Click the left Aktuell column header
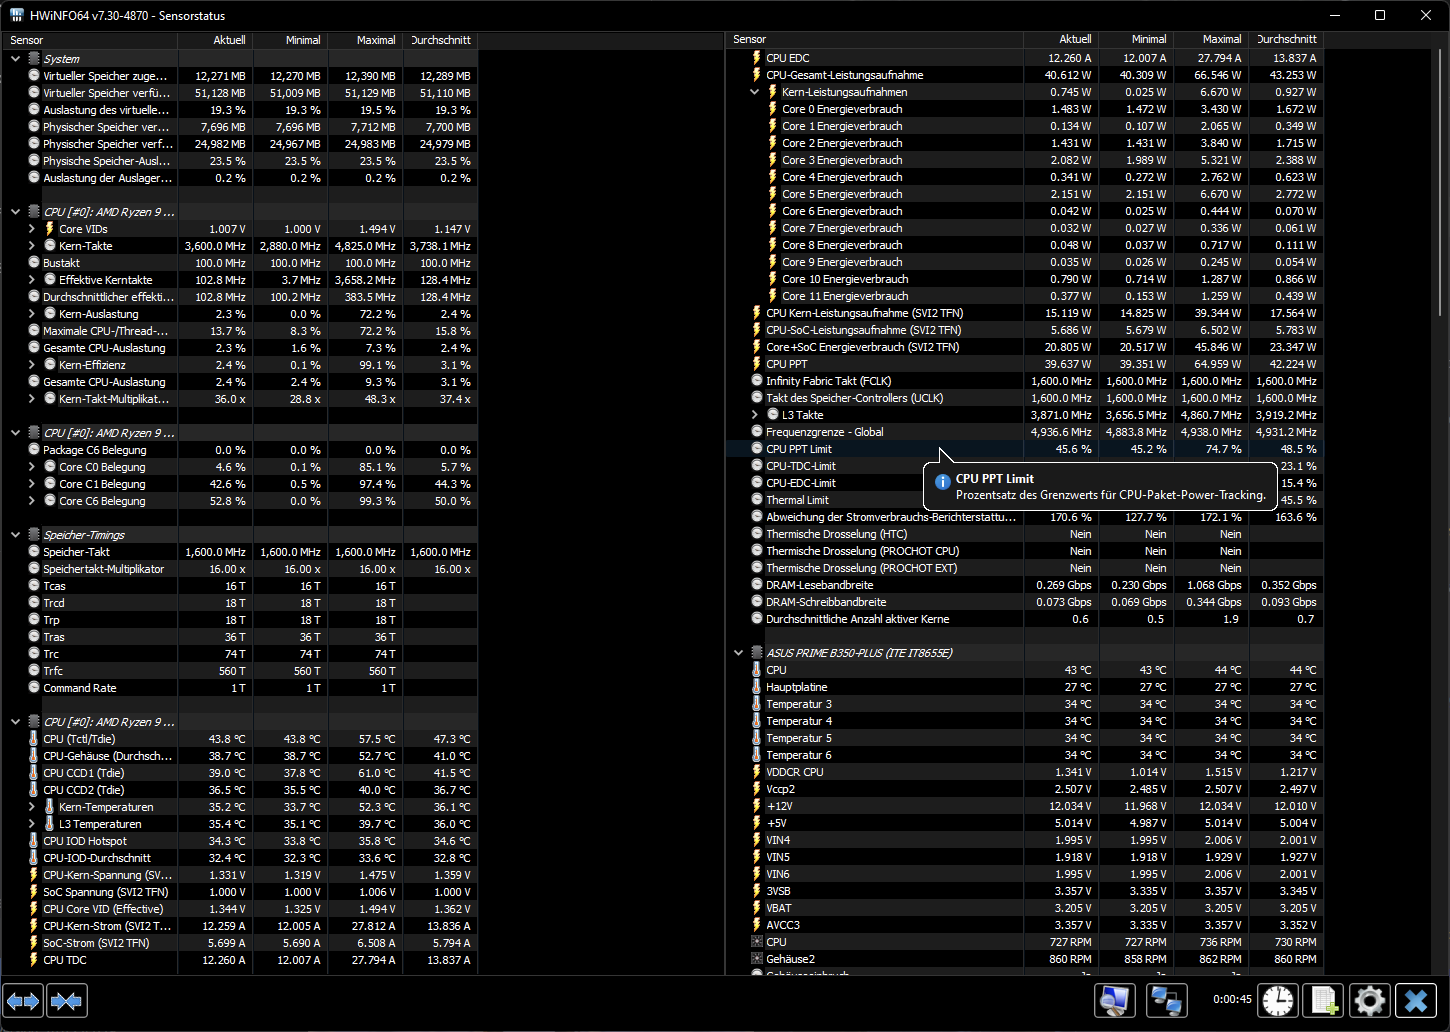This screenshot has height=1032, width=1450. (215, 40)
